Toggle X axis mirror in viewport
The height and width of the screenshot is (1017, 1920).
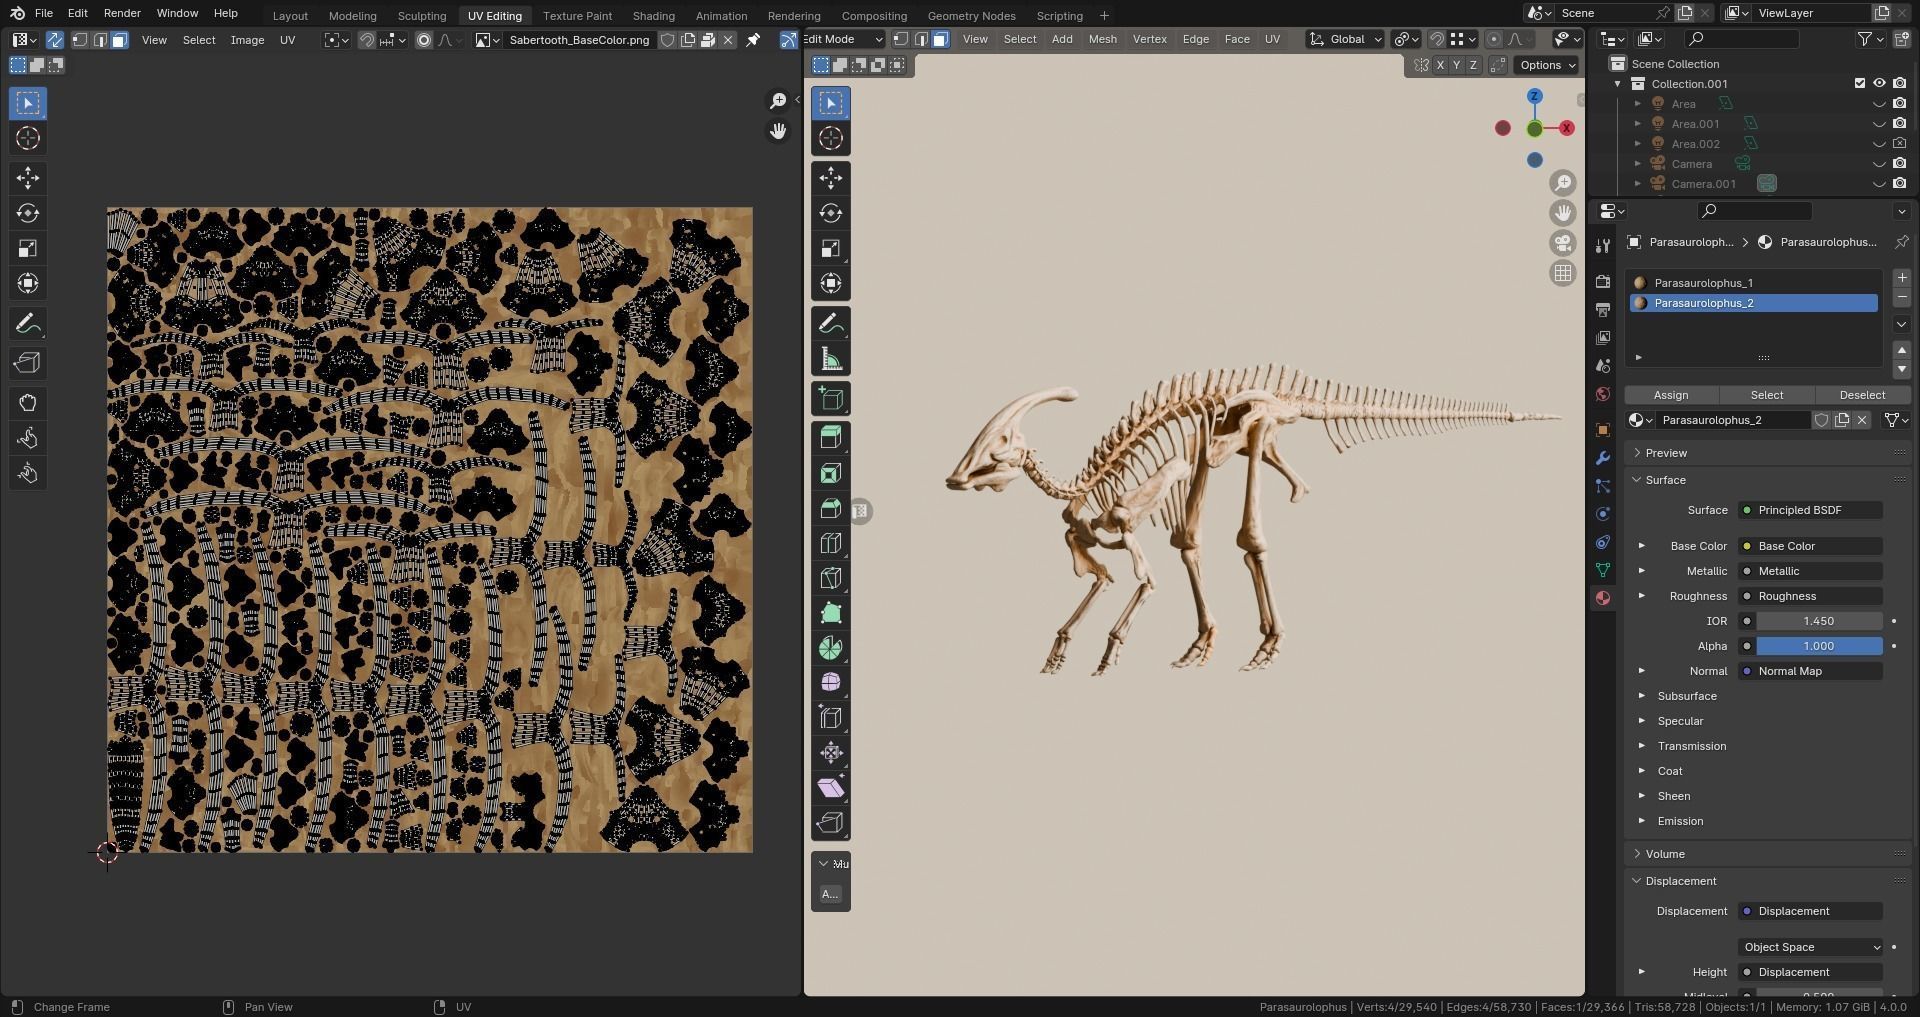coord(1440,65)
